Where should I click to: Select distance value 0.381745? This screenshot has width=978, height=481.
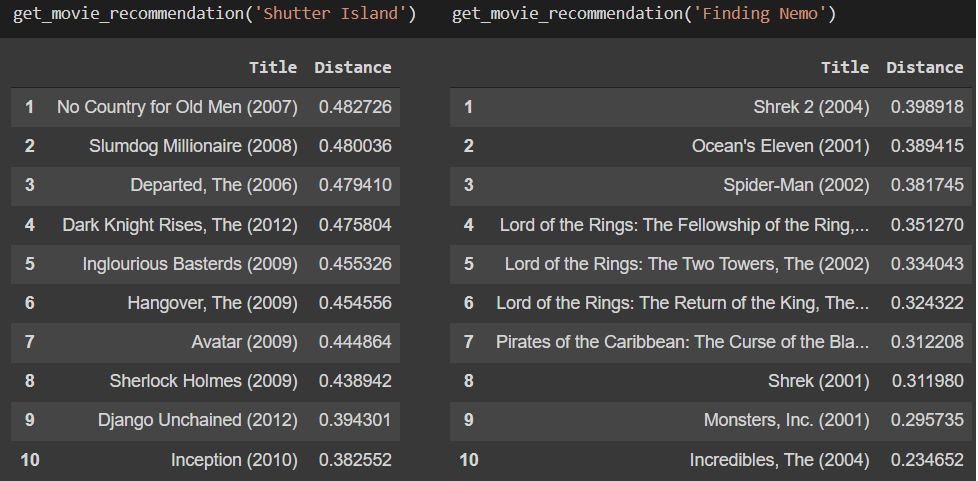point(927,185)
